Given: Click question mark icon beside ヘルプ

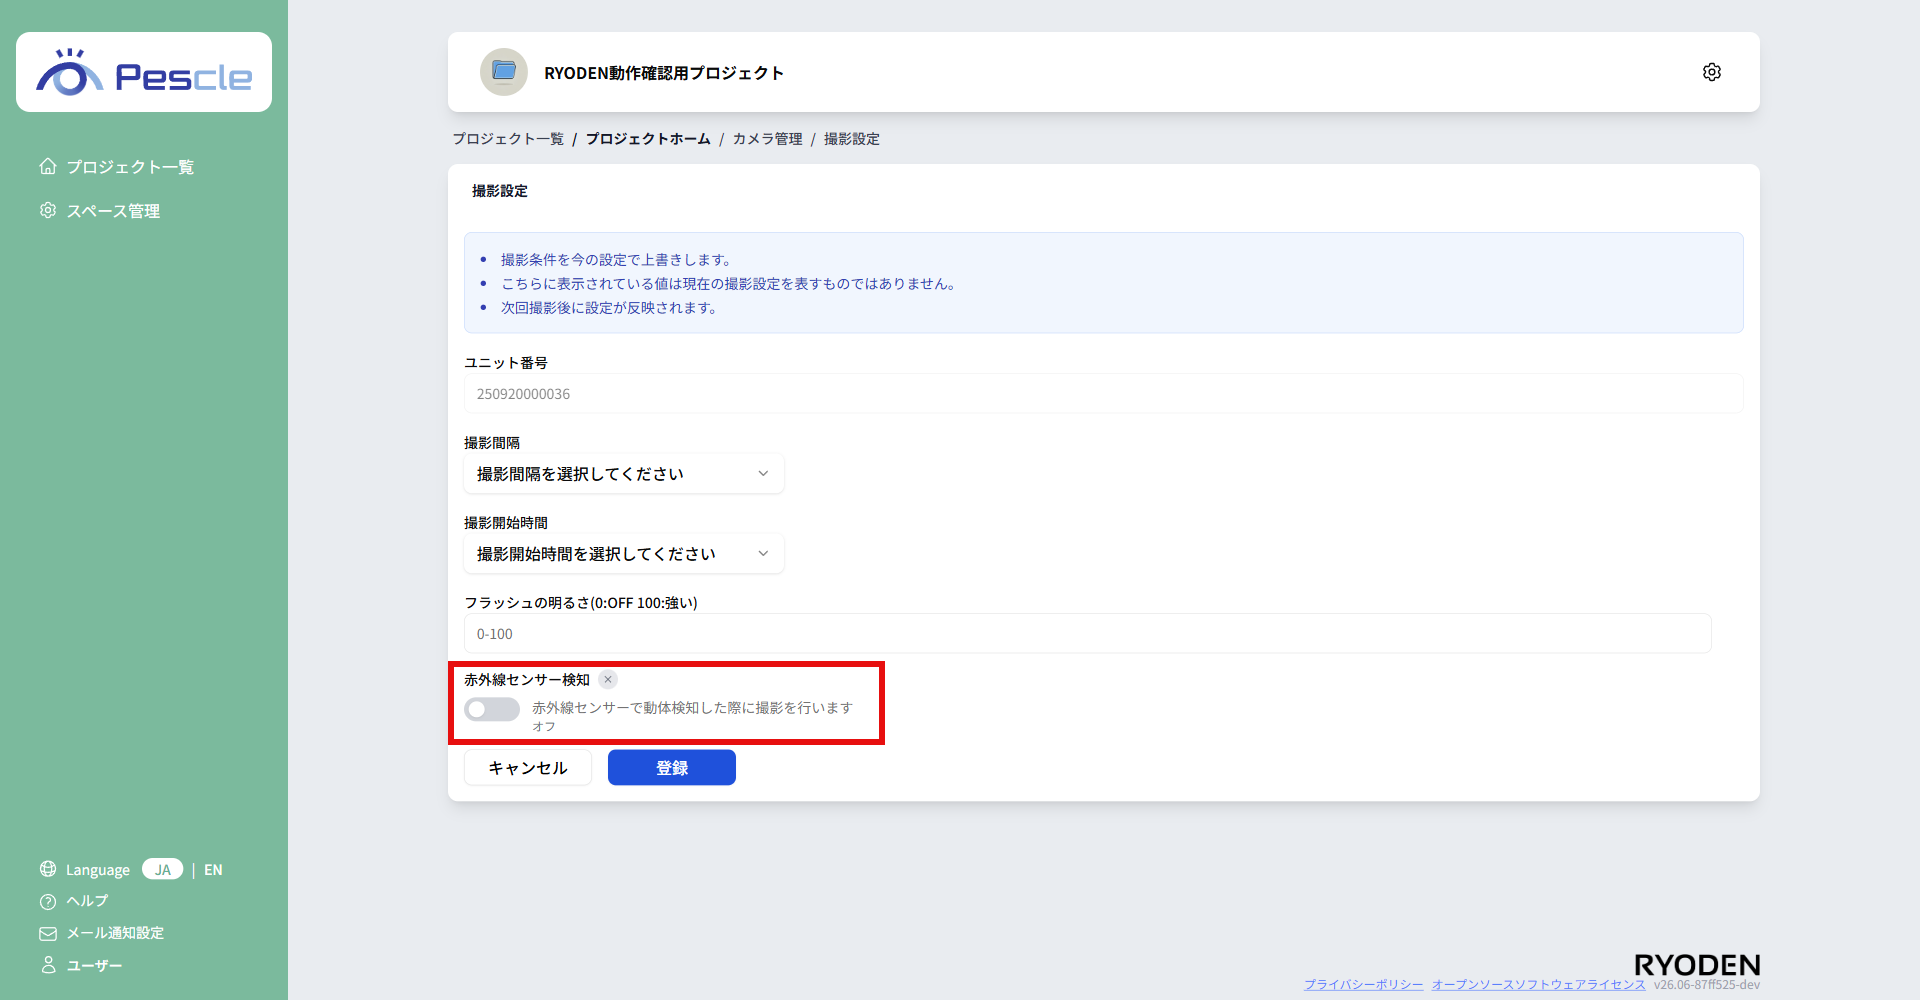Looking at the screenshot, I should [x=48, y=901].
